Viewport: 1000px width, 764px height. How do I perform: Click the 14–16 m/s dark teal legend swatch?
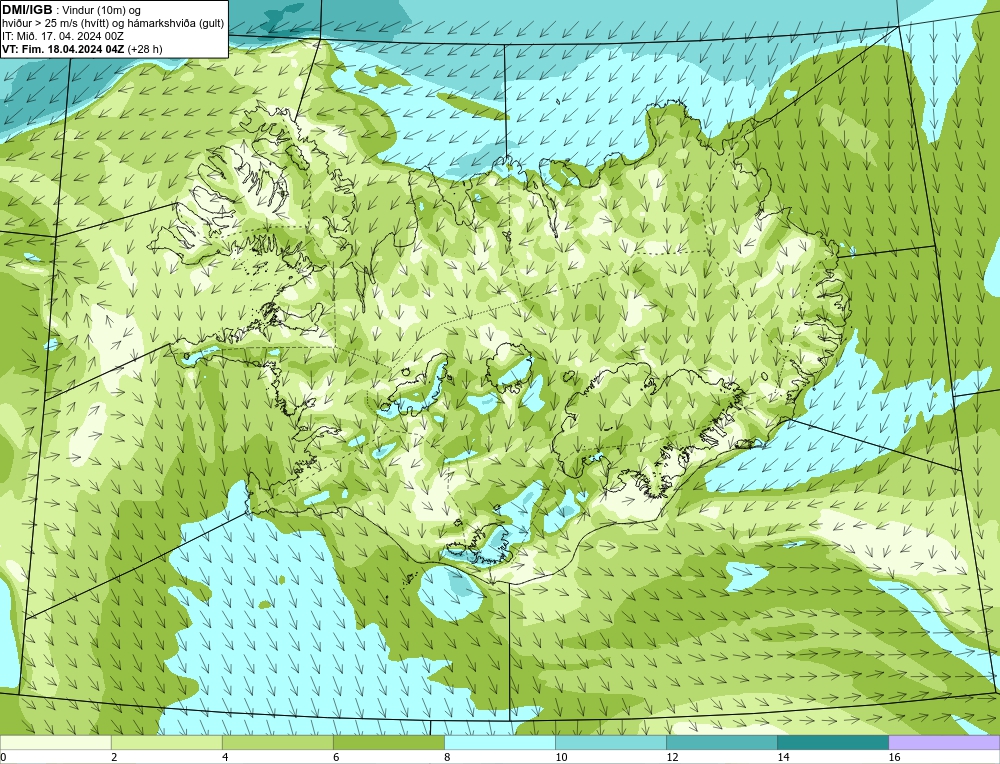pyautogui.click(x=833, y=743)
